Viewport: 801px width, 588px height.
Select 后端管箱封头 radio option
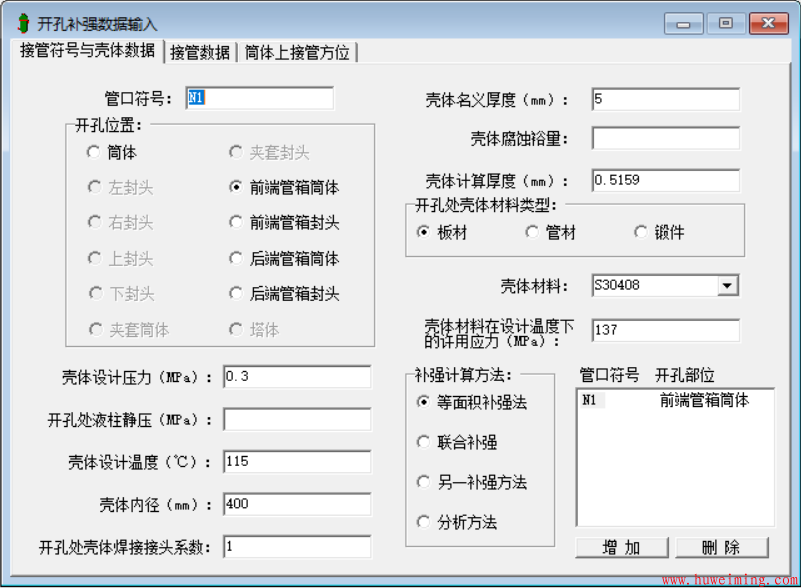tap(236, 293)
